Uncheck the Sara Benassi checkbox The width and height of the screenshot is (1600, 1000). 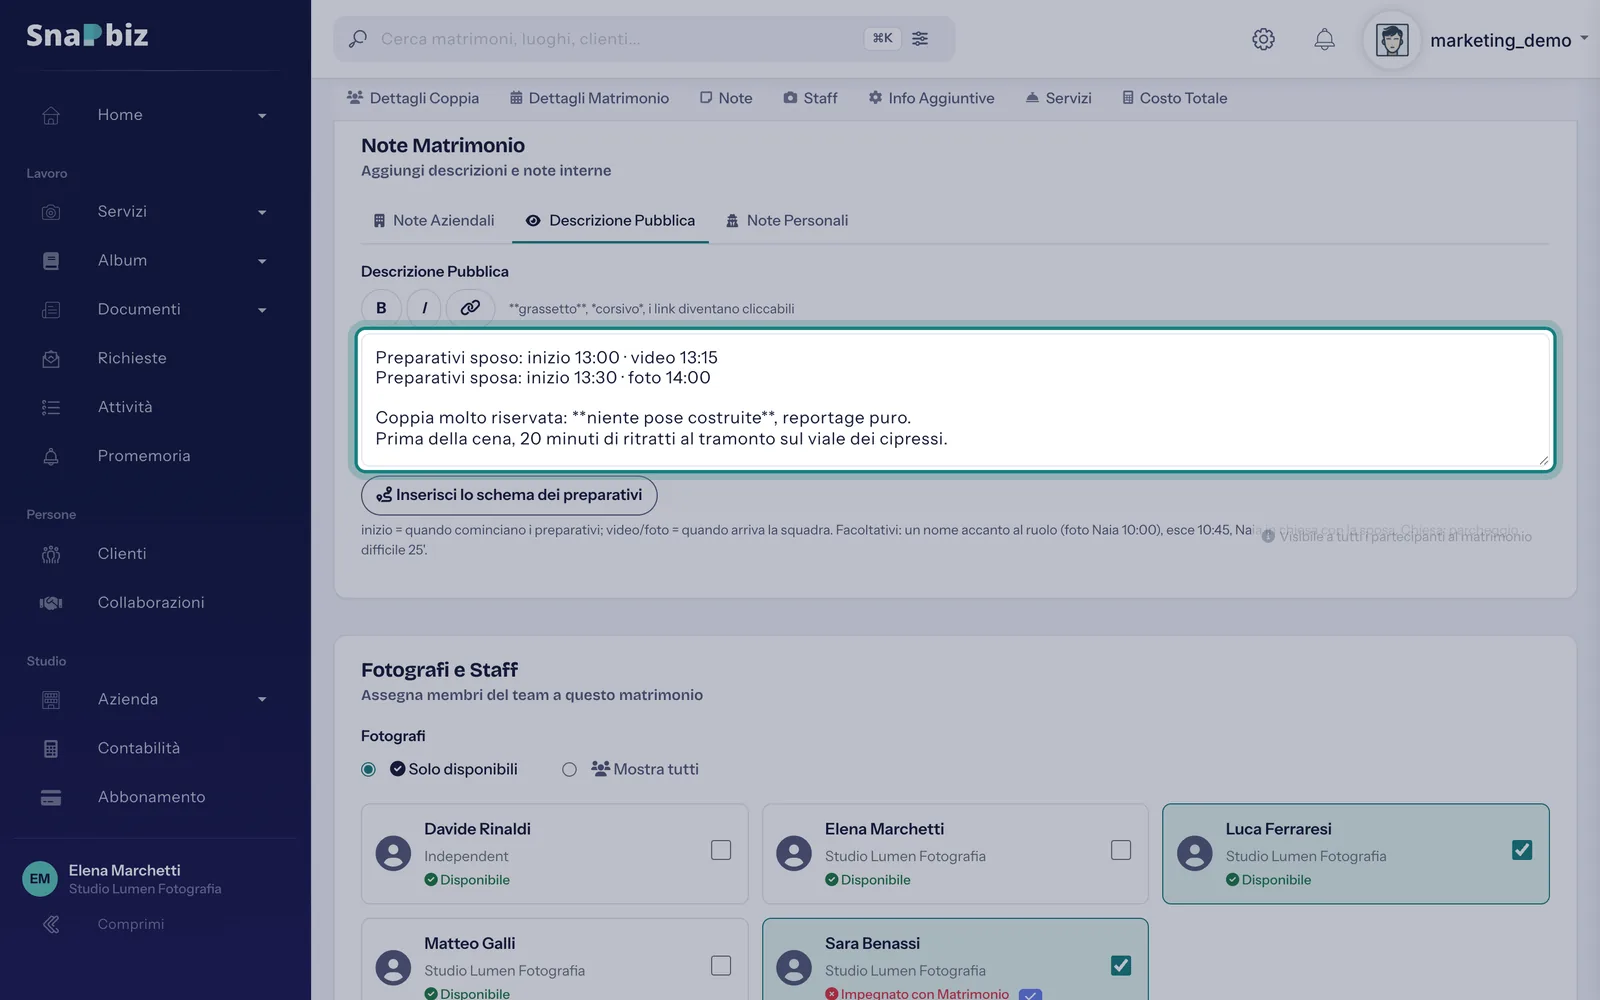(x=1121, y=965)
